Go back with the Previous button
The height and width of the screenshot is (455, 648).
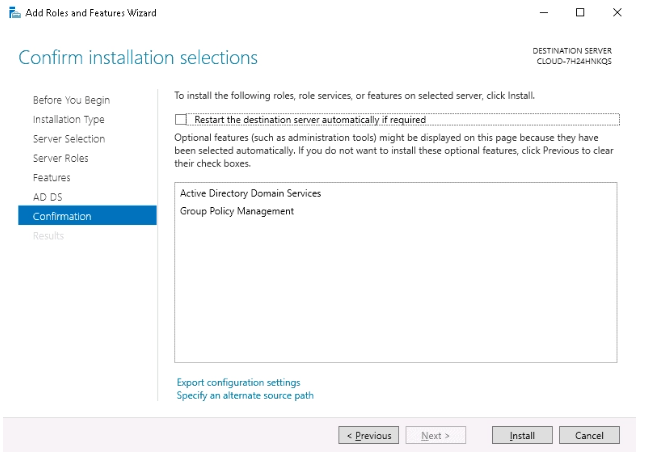tap(369, 435)
